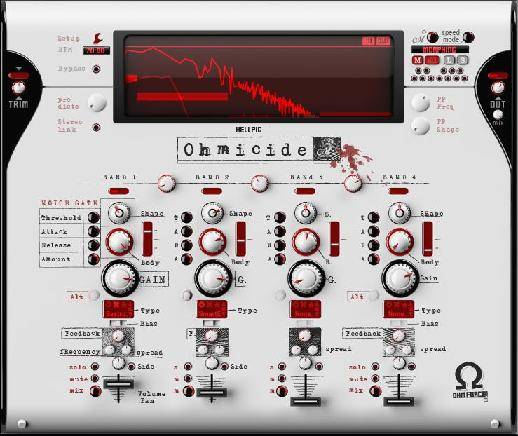Viewport: 518px width, 436px height.
Task: Click the predisto knob
Action: pos(97,102)
